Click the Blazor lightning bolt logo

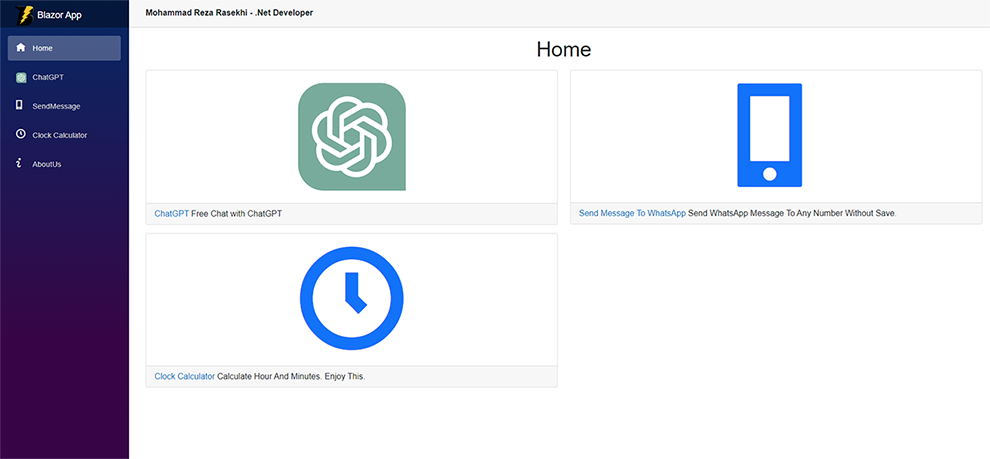(x=25, y=15)
